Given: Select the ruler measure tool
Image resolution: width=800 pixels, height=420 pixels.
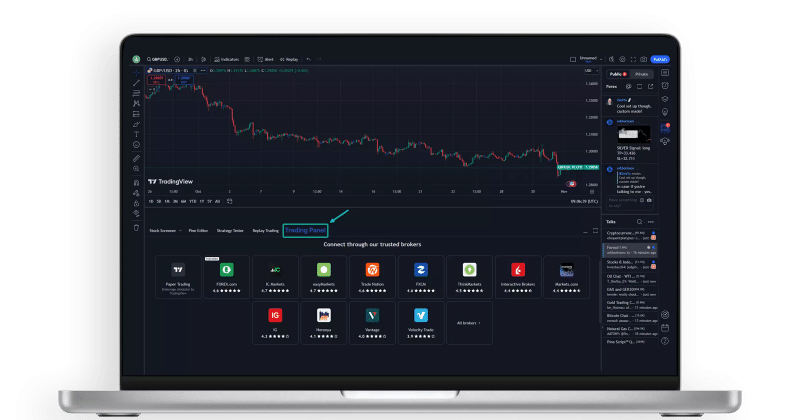Looking at the screenshot, I should 136,158.
